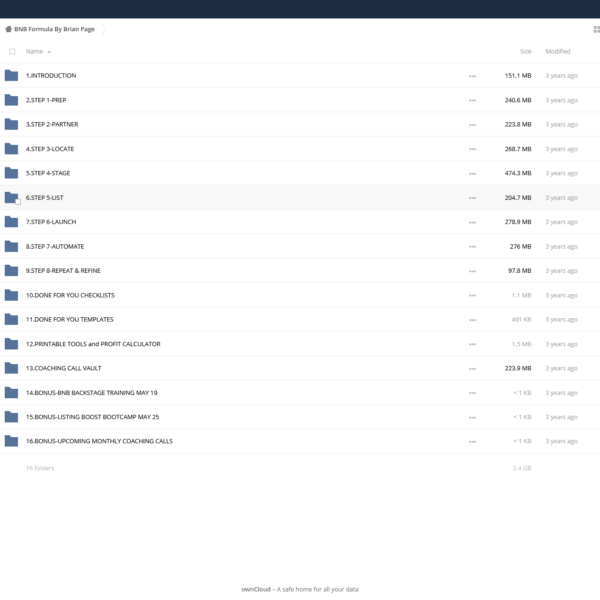Open more actions for 1.INTRODUCTION
The height and width of the screenshot is (600, 600).
click(473, 76)
